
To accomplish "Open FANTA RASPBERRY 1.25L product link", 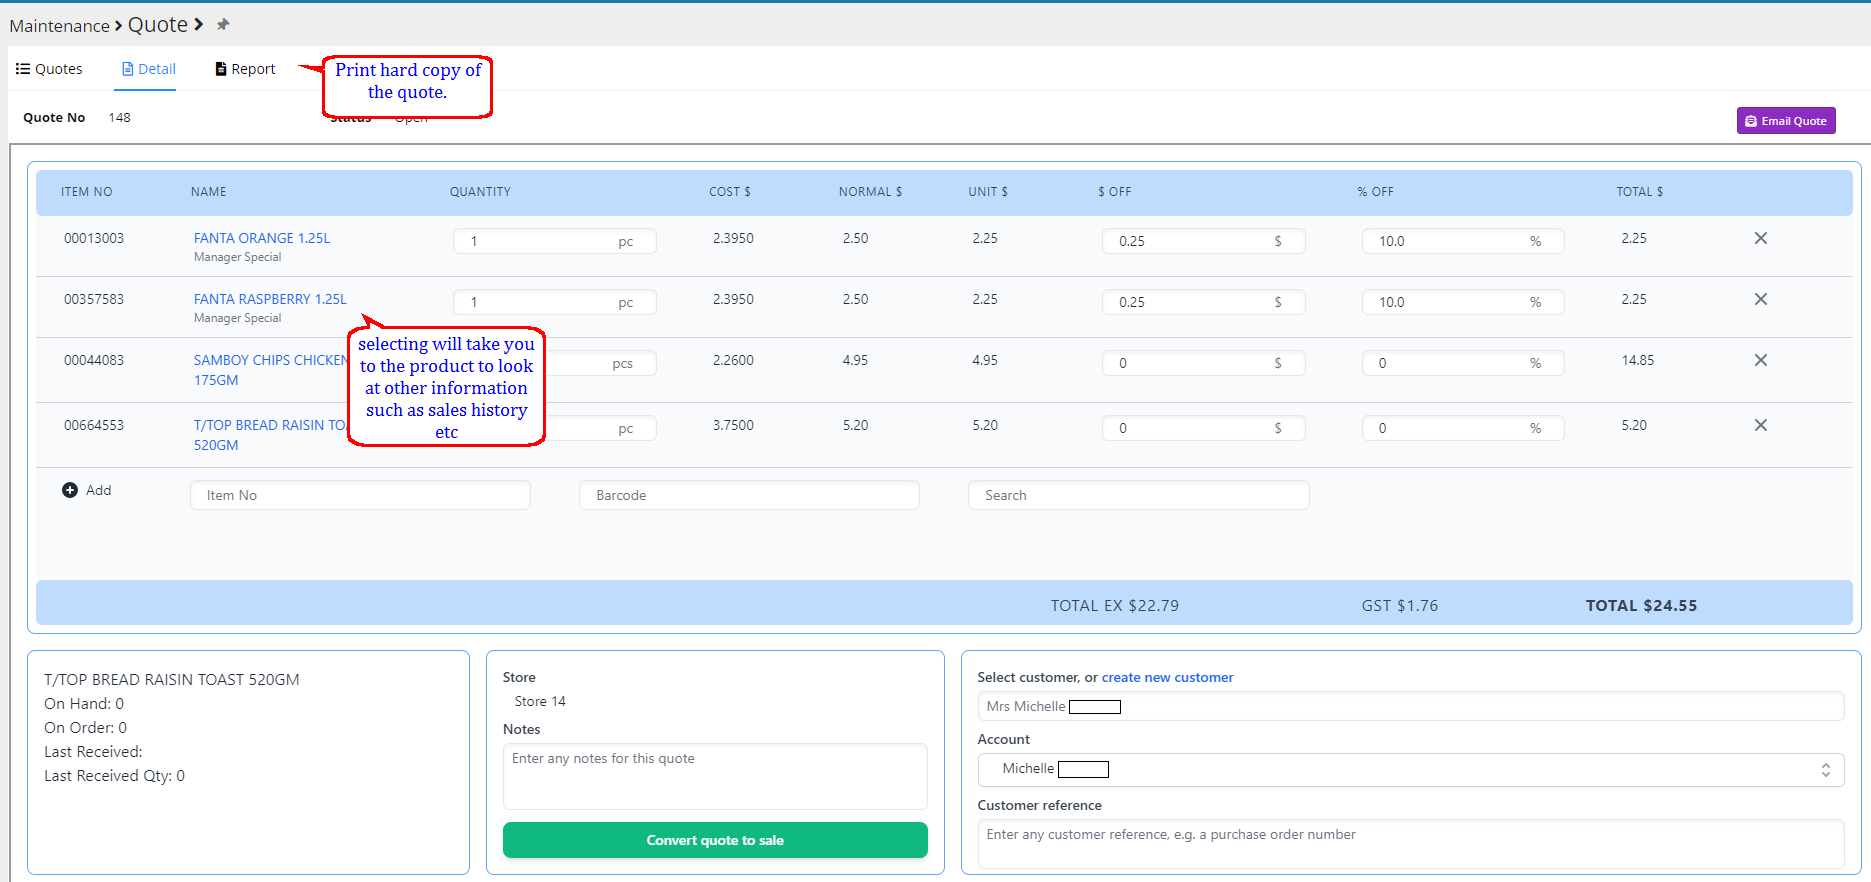I will click(x=270, y=299).
